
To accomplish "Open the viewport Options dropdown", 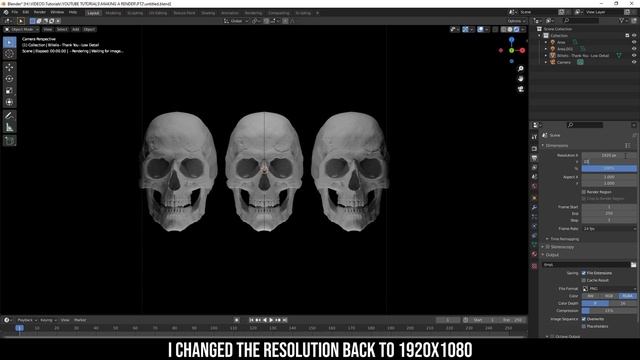I will [x=516, y=21].
